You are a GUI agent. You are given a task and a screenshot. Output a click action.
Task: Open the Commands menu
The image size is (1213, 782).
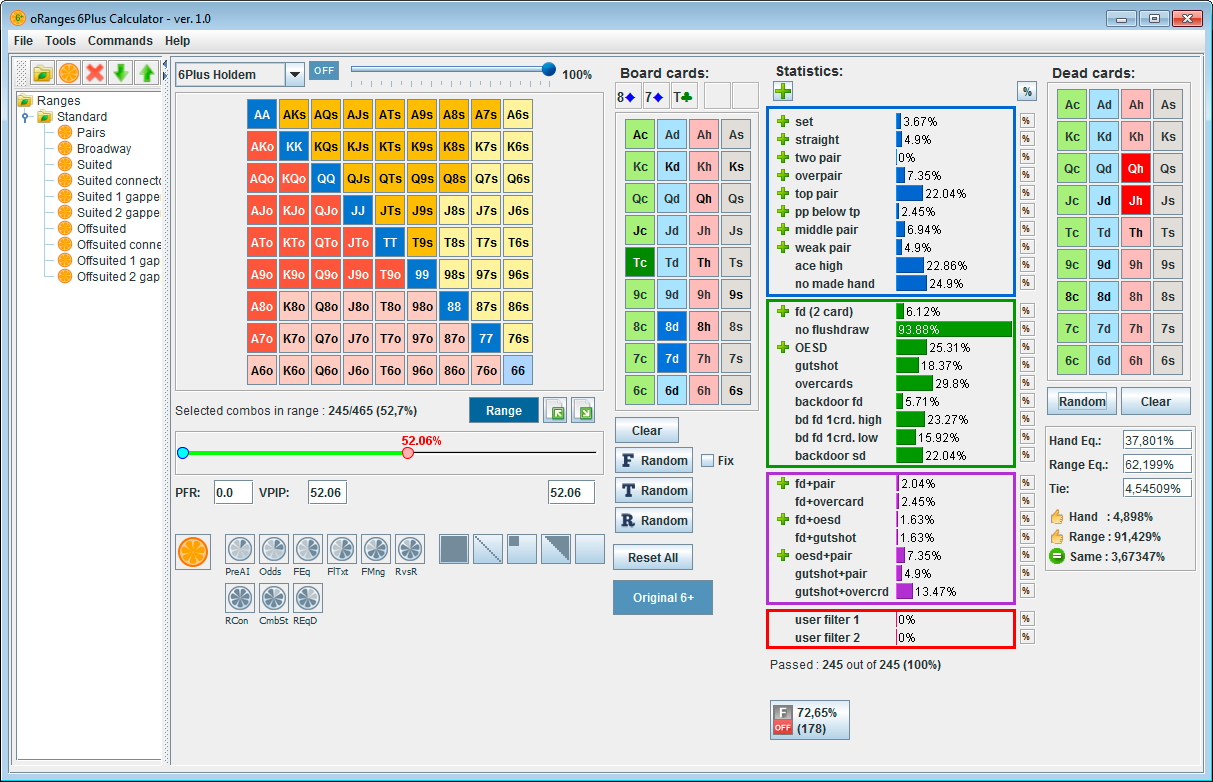click(120, 41)
